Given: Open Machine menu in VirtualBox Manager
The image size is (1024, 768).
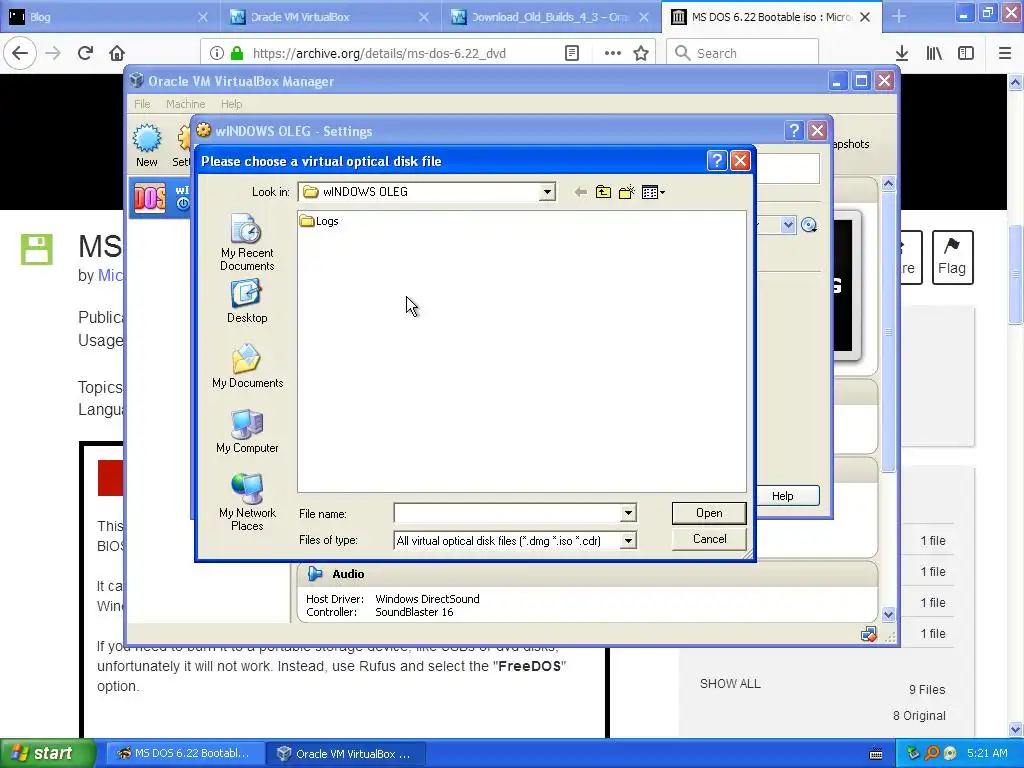Looking at the screenshot, I should pos(185,104).
